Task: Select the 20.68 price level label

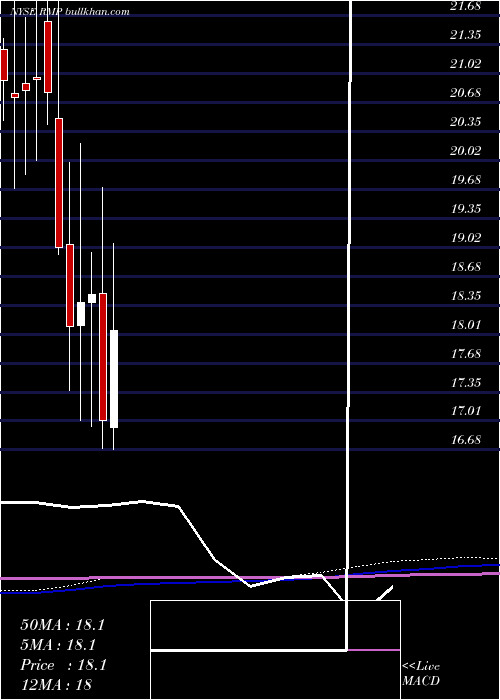Action: [x=466, y=93]
